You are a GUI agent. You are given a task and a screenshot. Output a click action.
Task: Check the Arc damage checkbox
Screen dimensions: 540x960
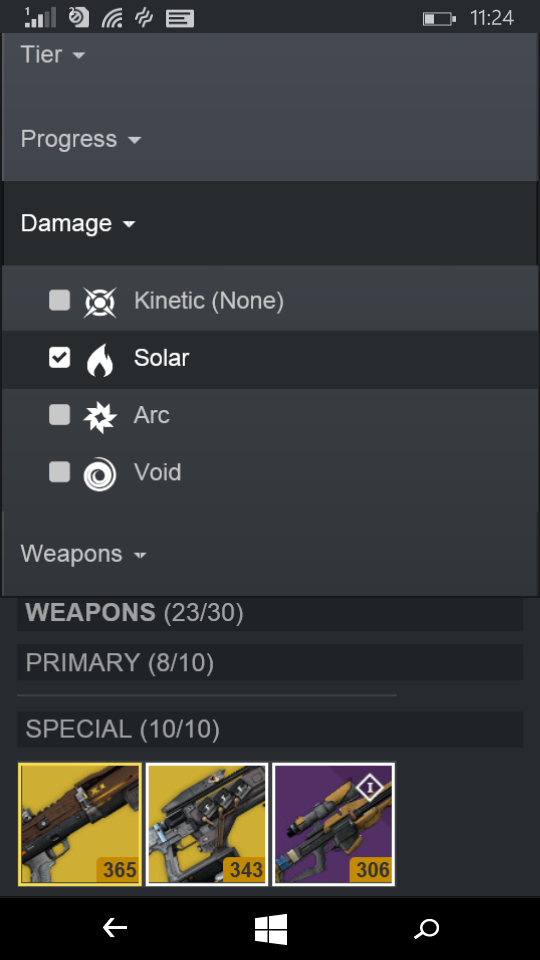coord(59,414)
